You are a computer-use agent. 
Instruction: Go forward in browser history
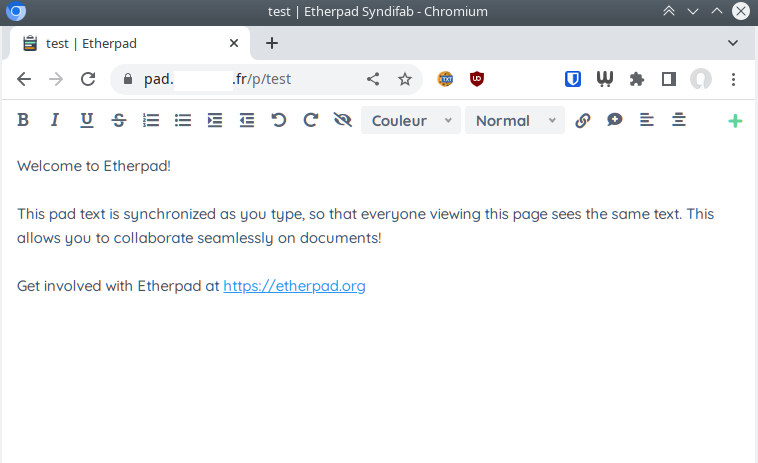(56, 79)
